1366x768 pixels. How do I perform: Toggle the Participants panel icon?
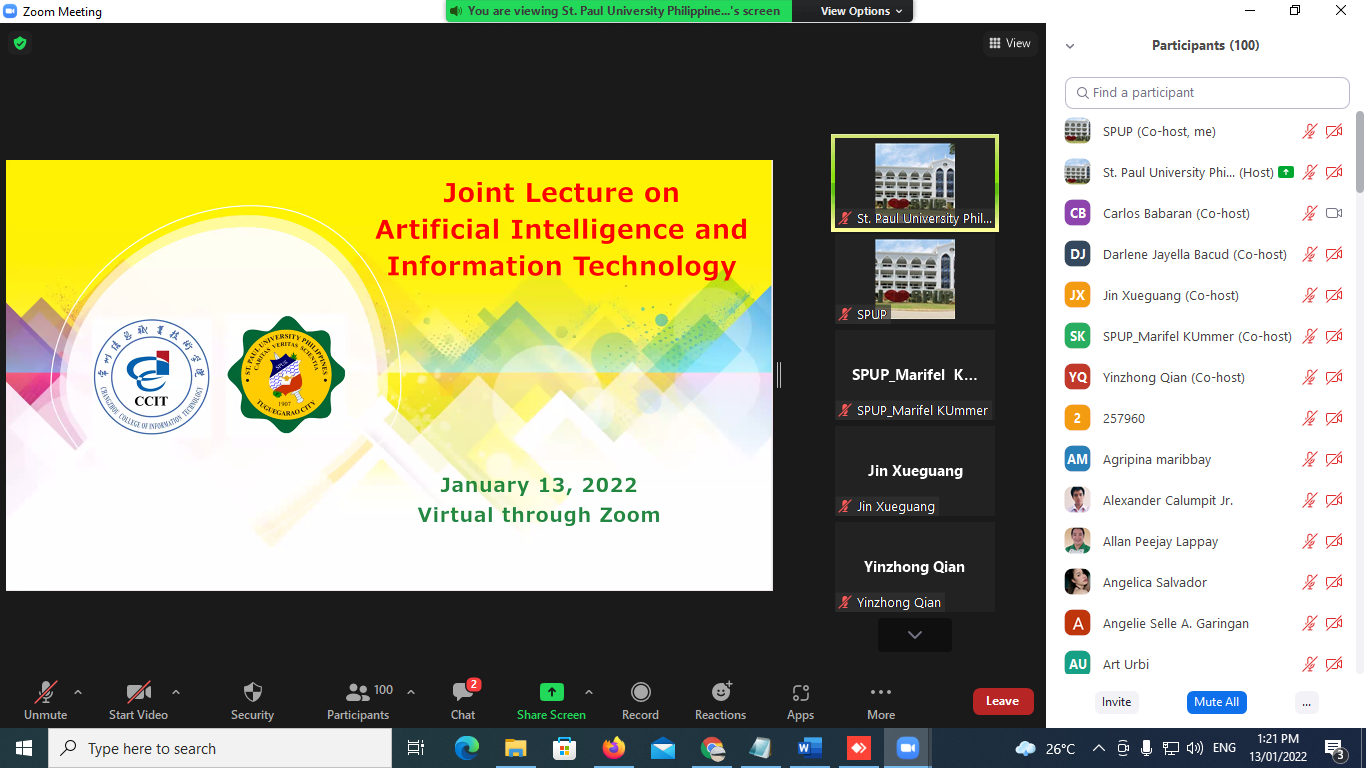tap(357, 692)
